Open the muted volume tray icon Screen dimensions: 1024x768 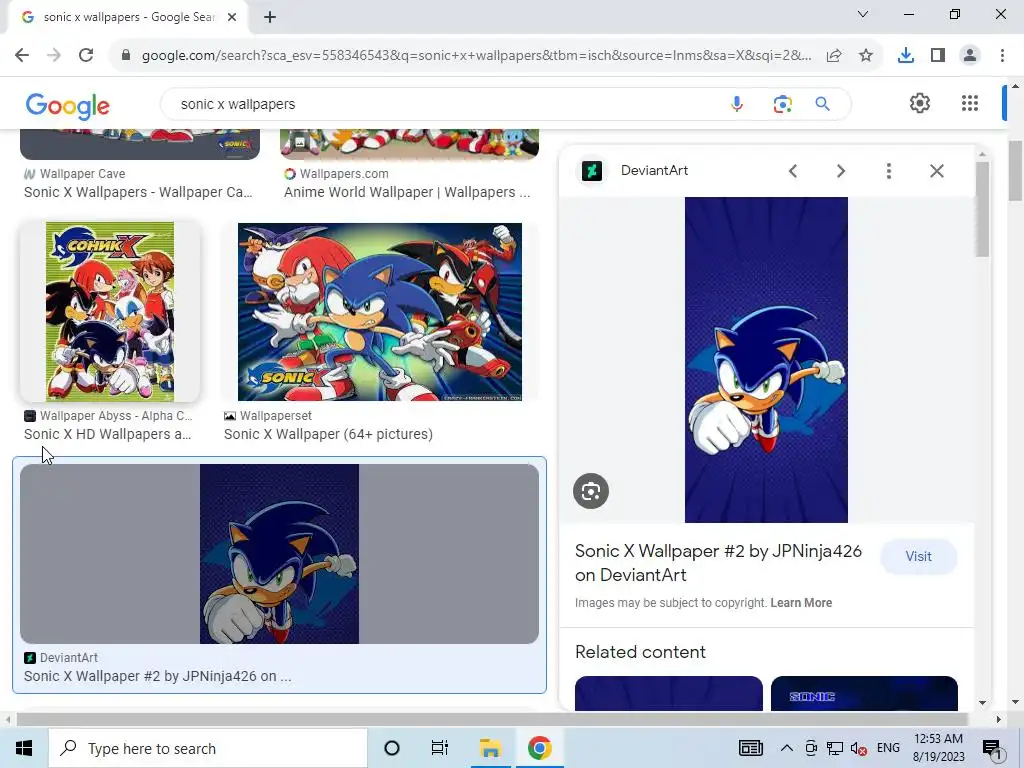click(859, 748)
